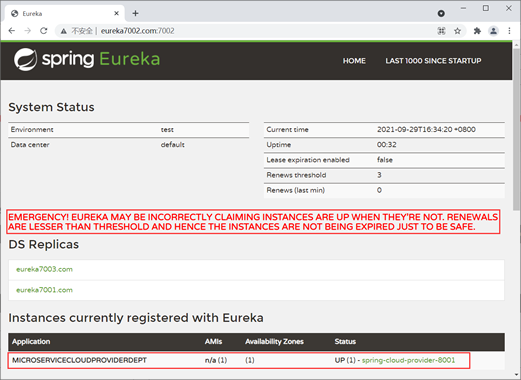Click the Spring leaf logo
This screenshot has height=380, width=521.
pos(25,59)
